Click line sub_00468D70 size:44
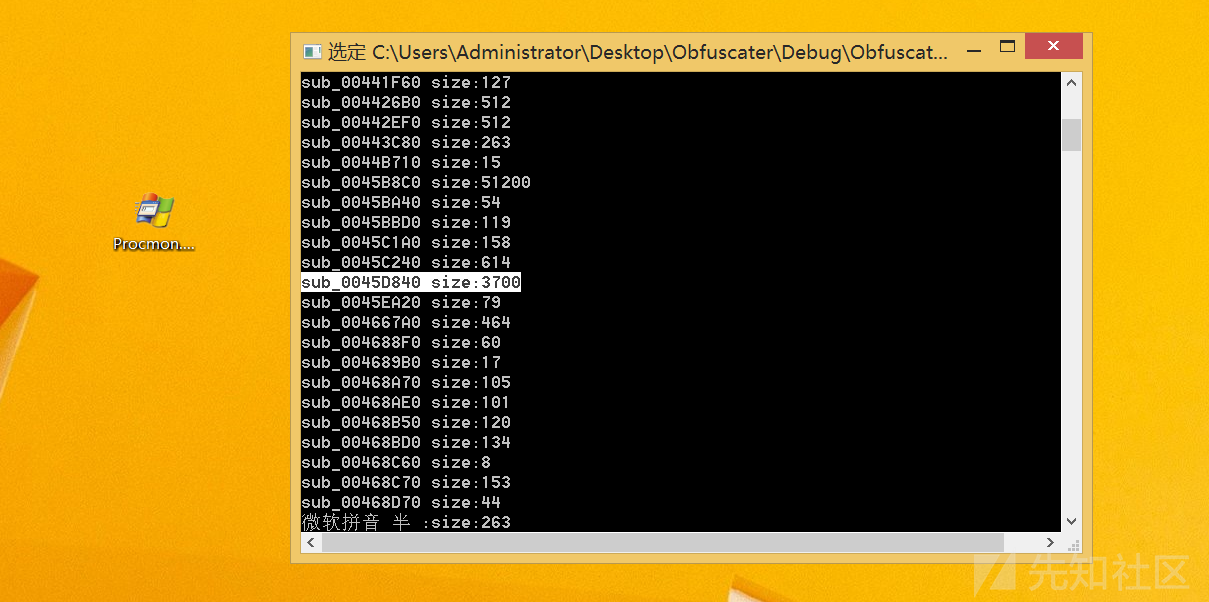 [x=401, y=502]
